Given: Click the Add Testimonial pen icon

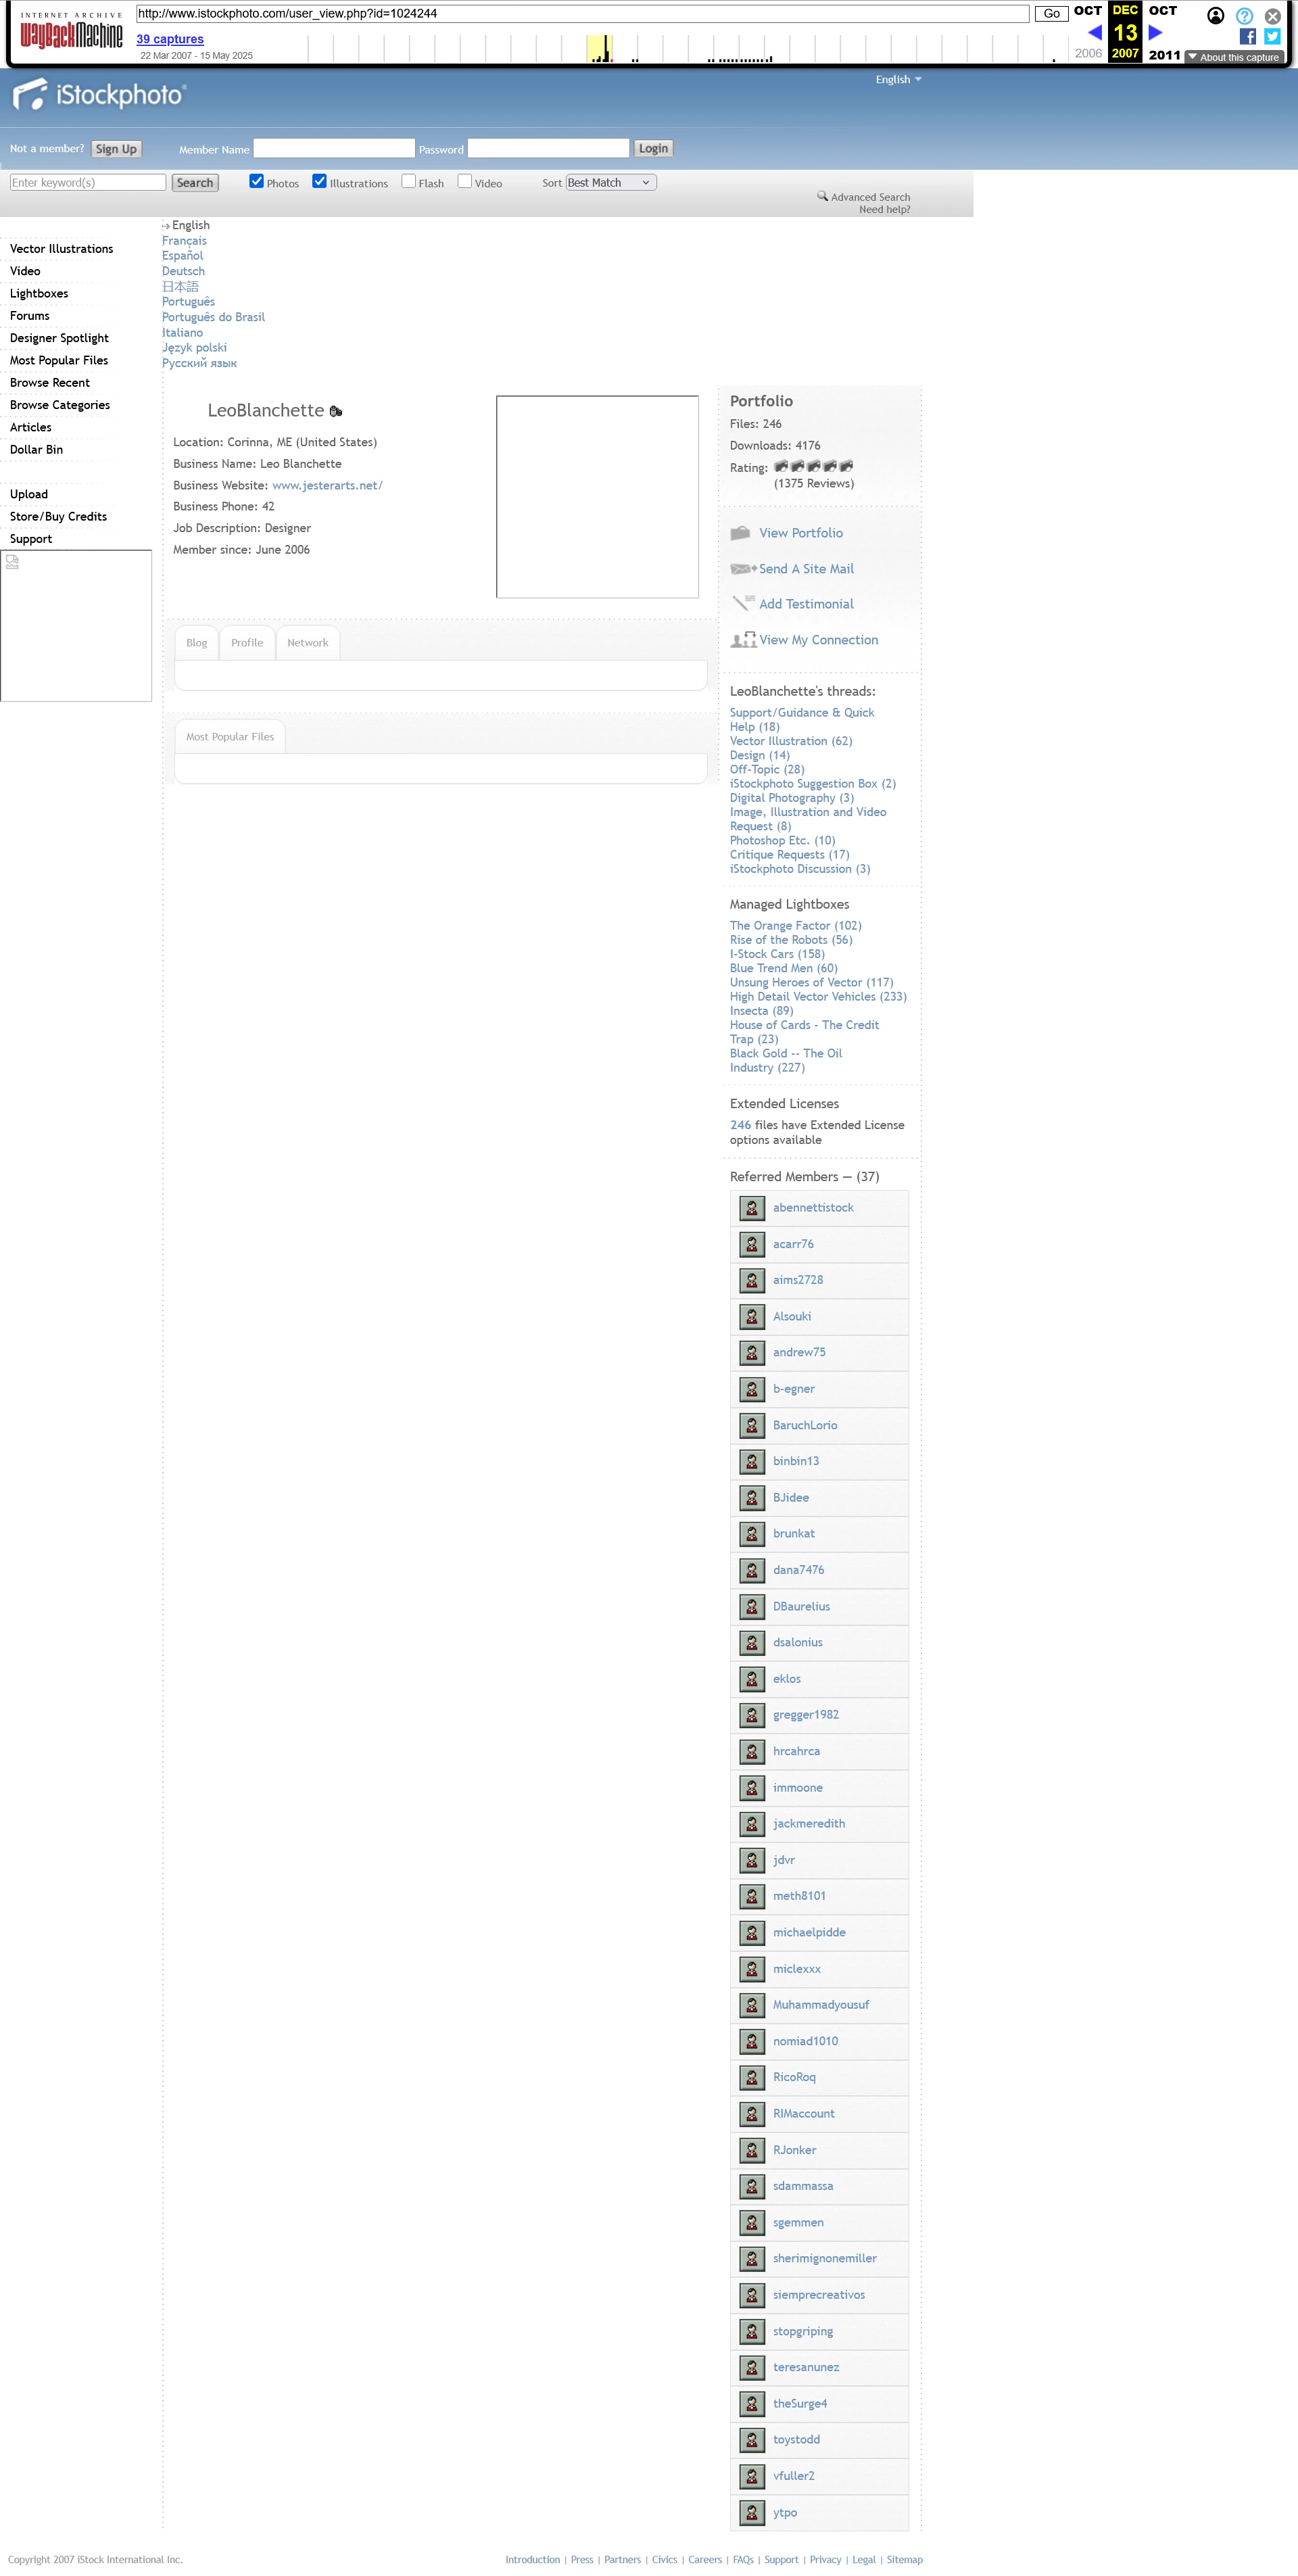Looking at the screenshot, I should (743, 603).
